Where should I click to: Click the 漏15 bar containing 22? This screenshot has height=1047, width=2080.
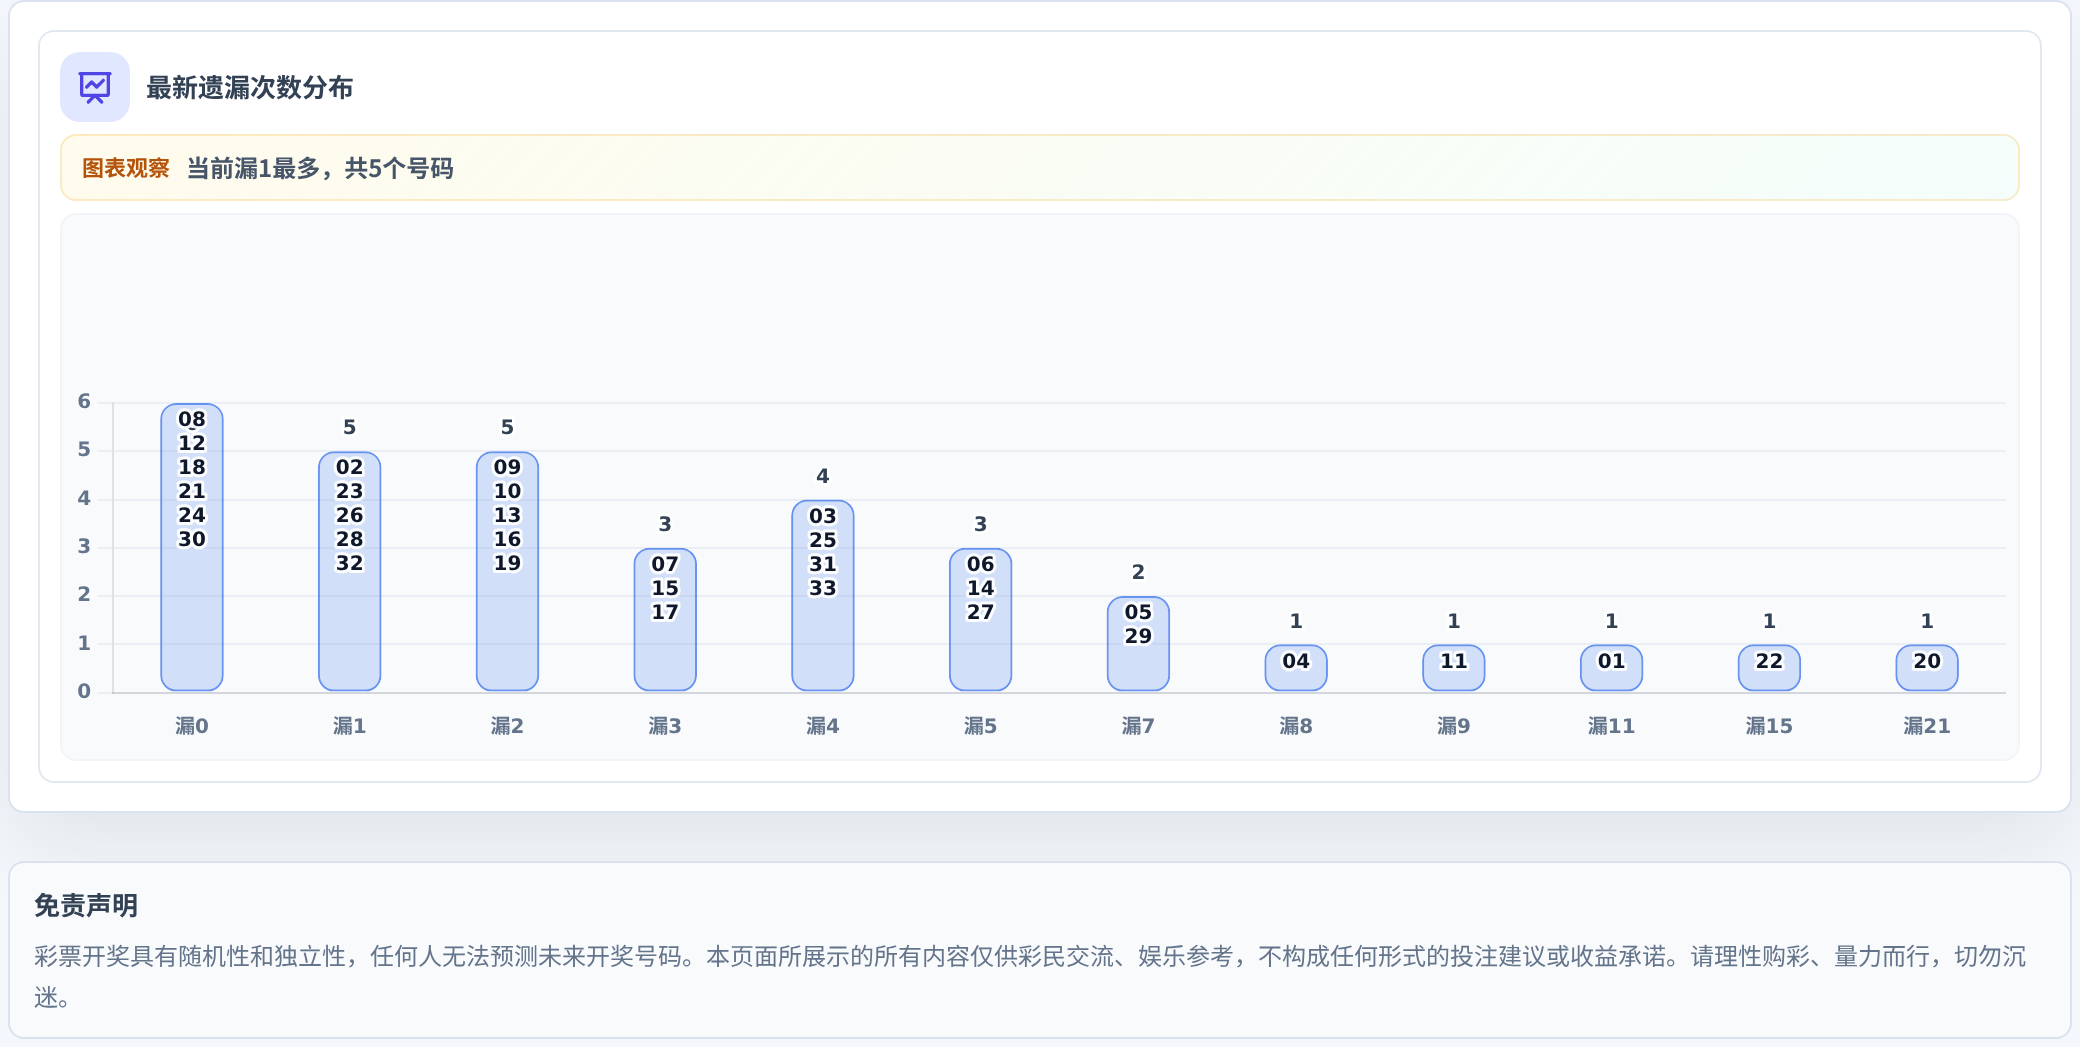(x=1769, y=668)
